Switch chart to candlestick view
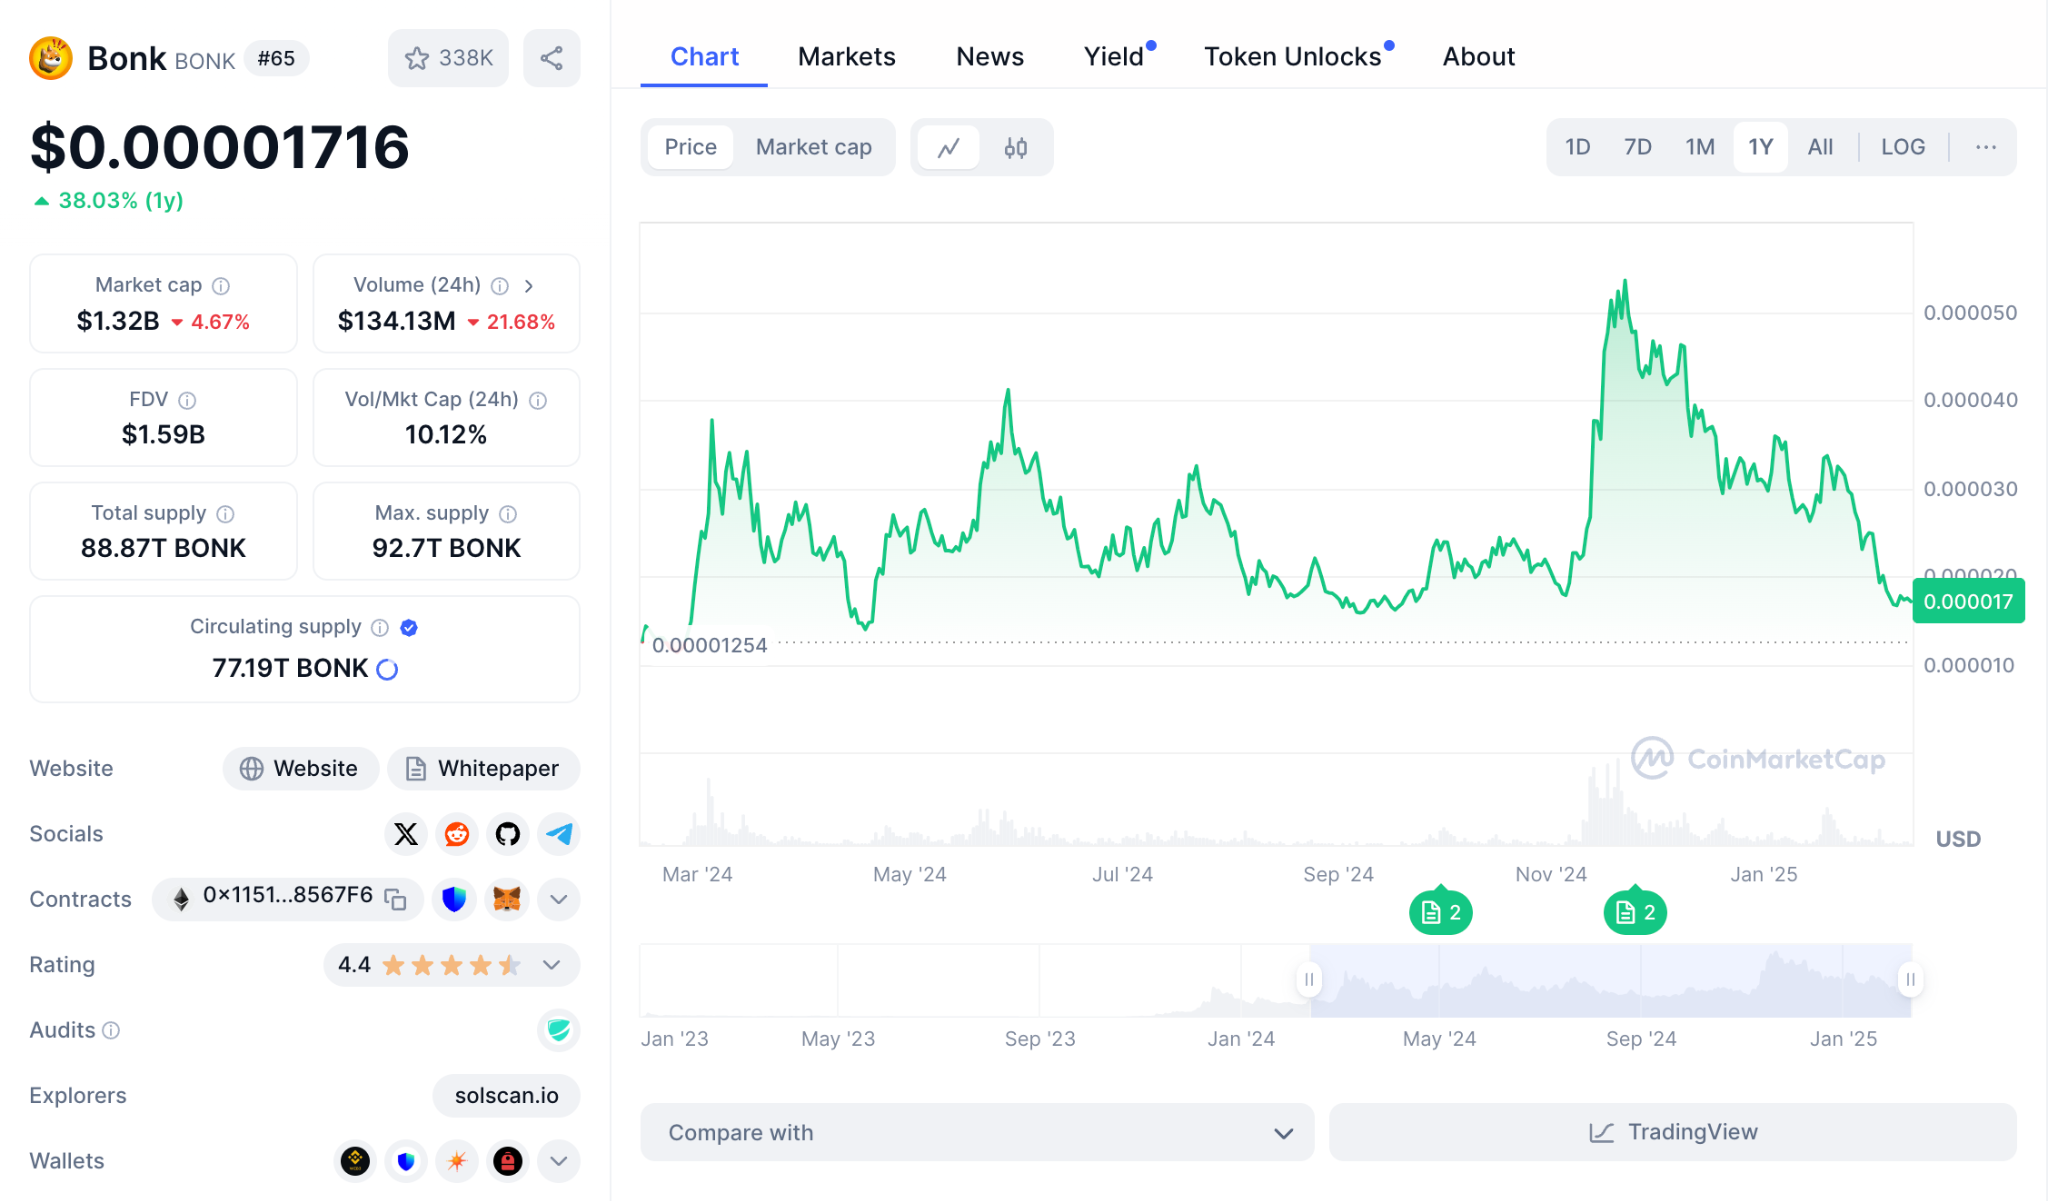 [1016, 148]
